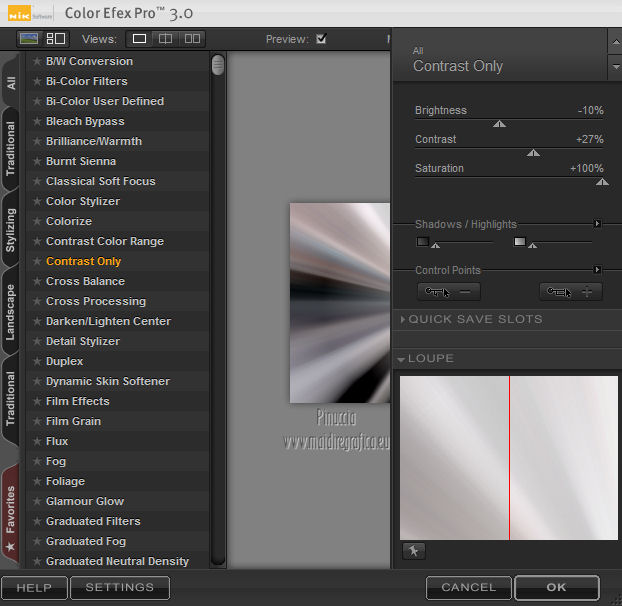Open the Favorites category tab
The image size is (622, 606).
tap(11, 514)
